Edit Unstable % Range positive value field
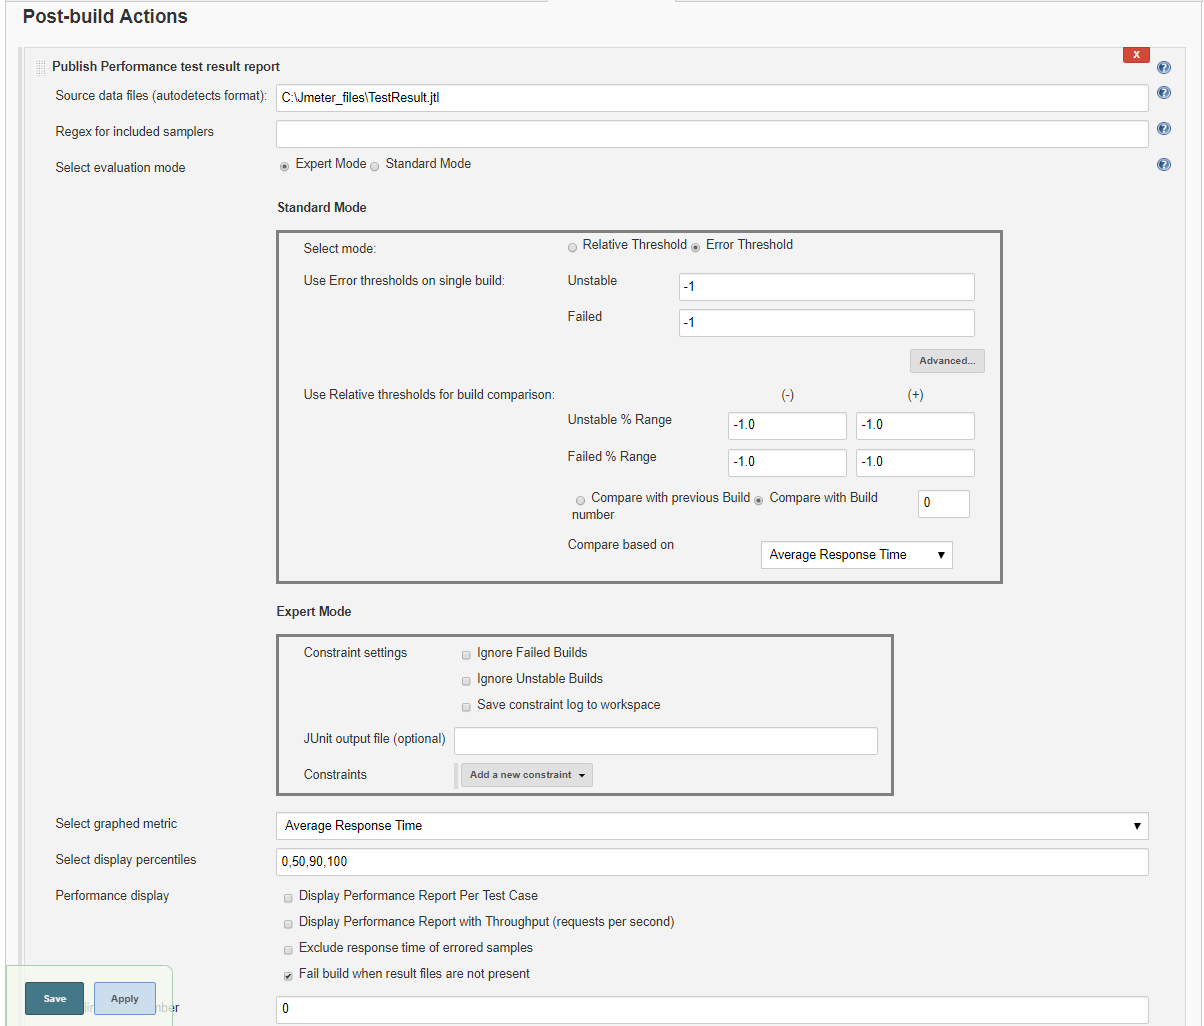1204x1026 pixels. pyautogui.click(x=915, y=426)
